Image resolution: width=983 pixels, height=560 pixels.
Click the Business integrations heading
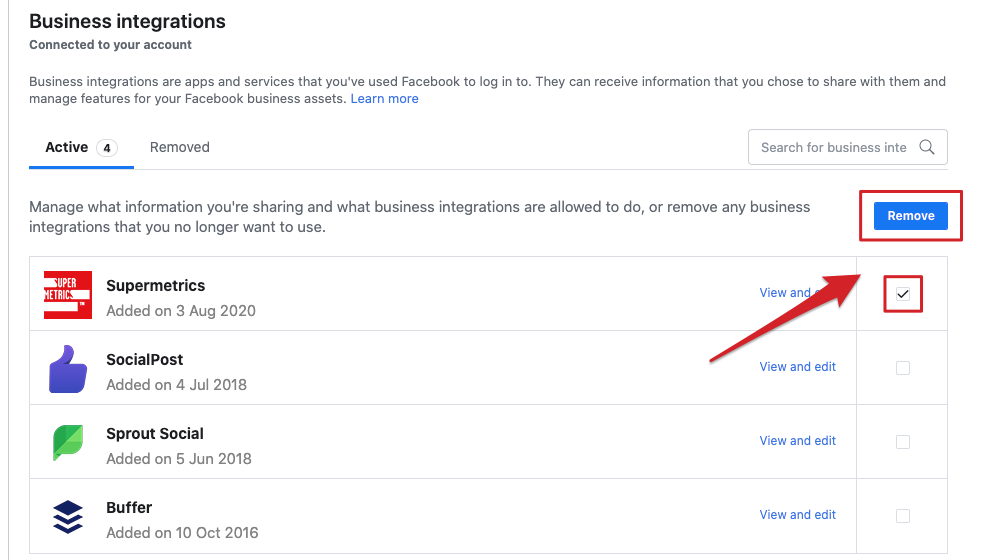127,21
